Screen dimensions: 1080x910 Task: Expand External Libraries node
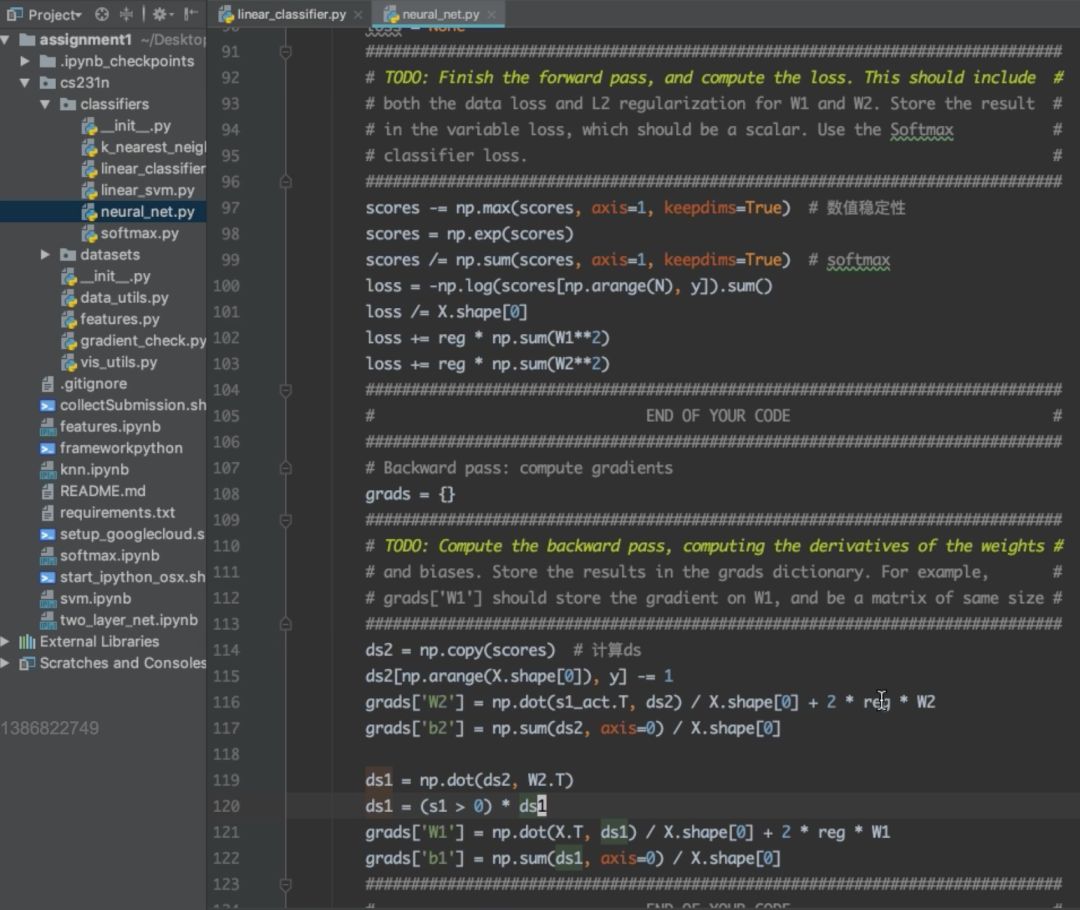click(x=6, y=642)
